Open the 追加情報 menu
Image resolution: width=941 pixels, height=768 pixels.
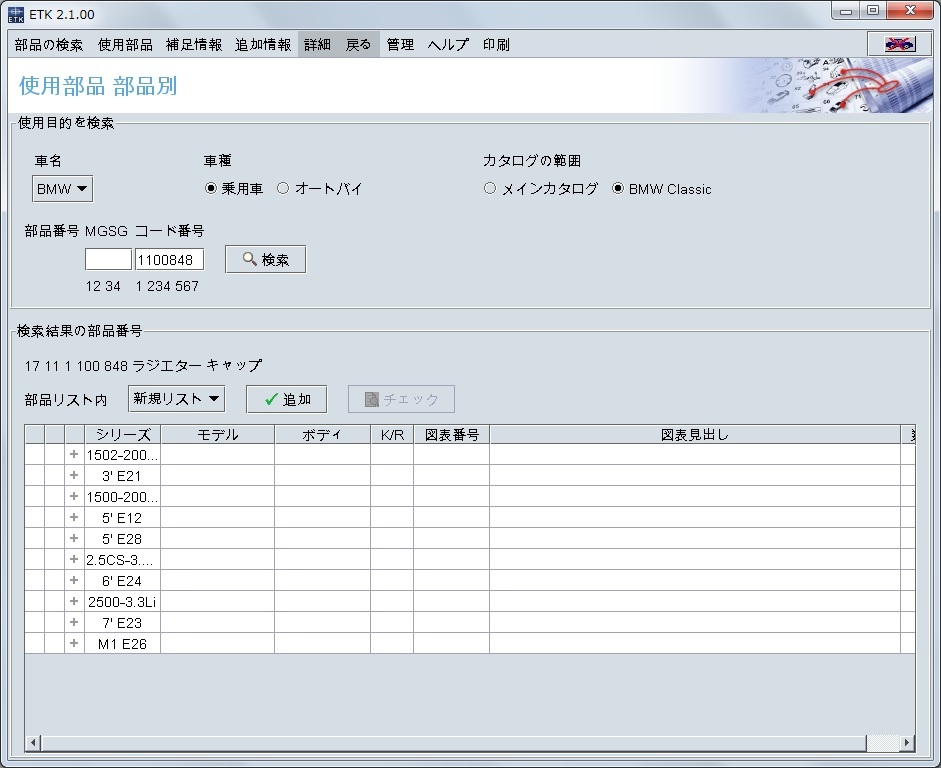coord(263,44)
